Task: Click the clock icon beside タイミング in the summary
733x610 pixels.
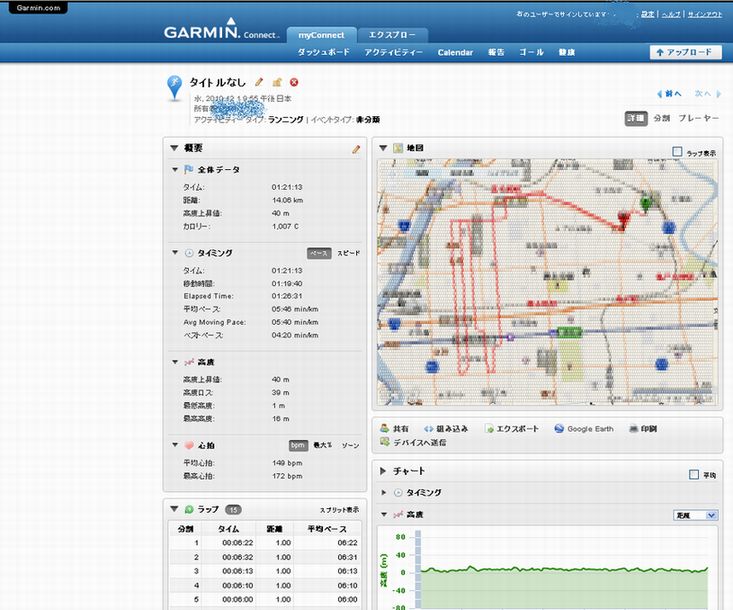Action: pyautogui.click(x=189, y=253)
